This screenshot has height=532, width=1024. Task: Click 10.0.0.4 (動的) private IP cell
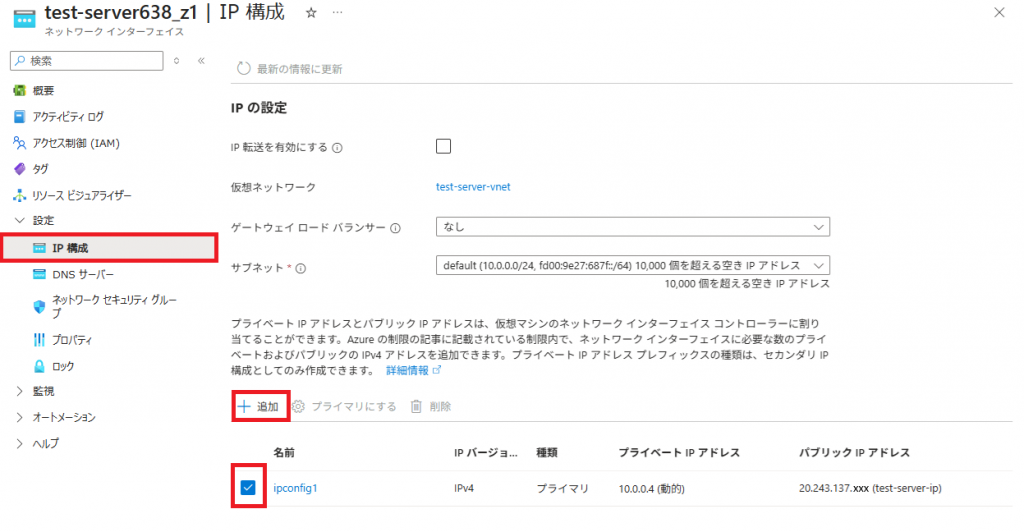tap(651, 488)
